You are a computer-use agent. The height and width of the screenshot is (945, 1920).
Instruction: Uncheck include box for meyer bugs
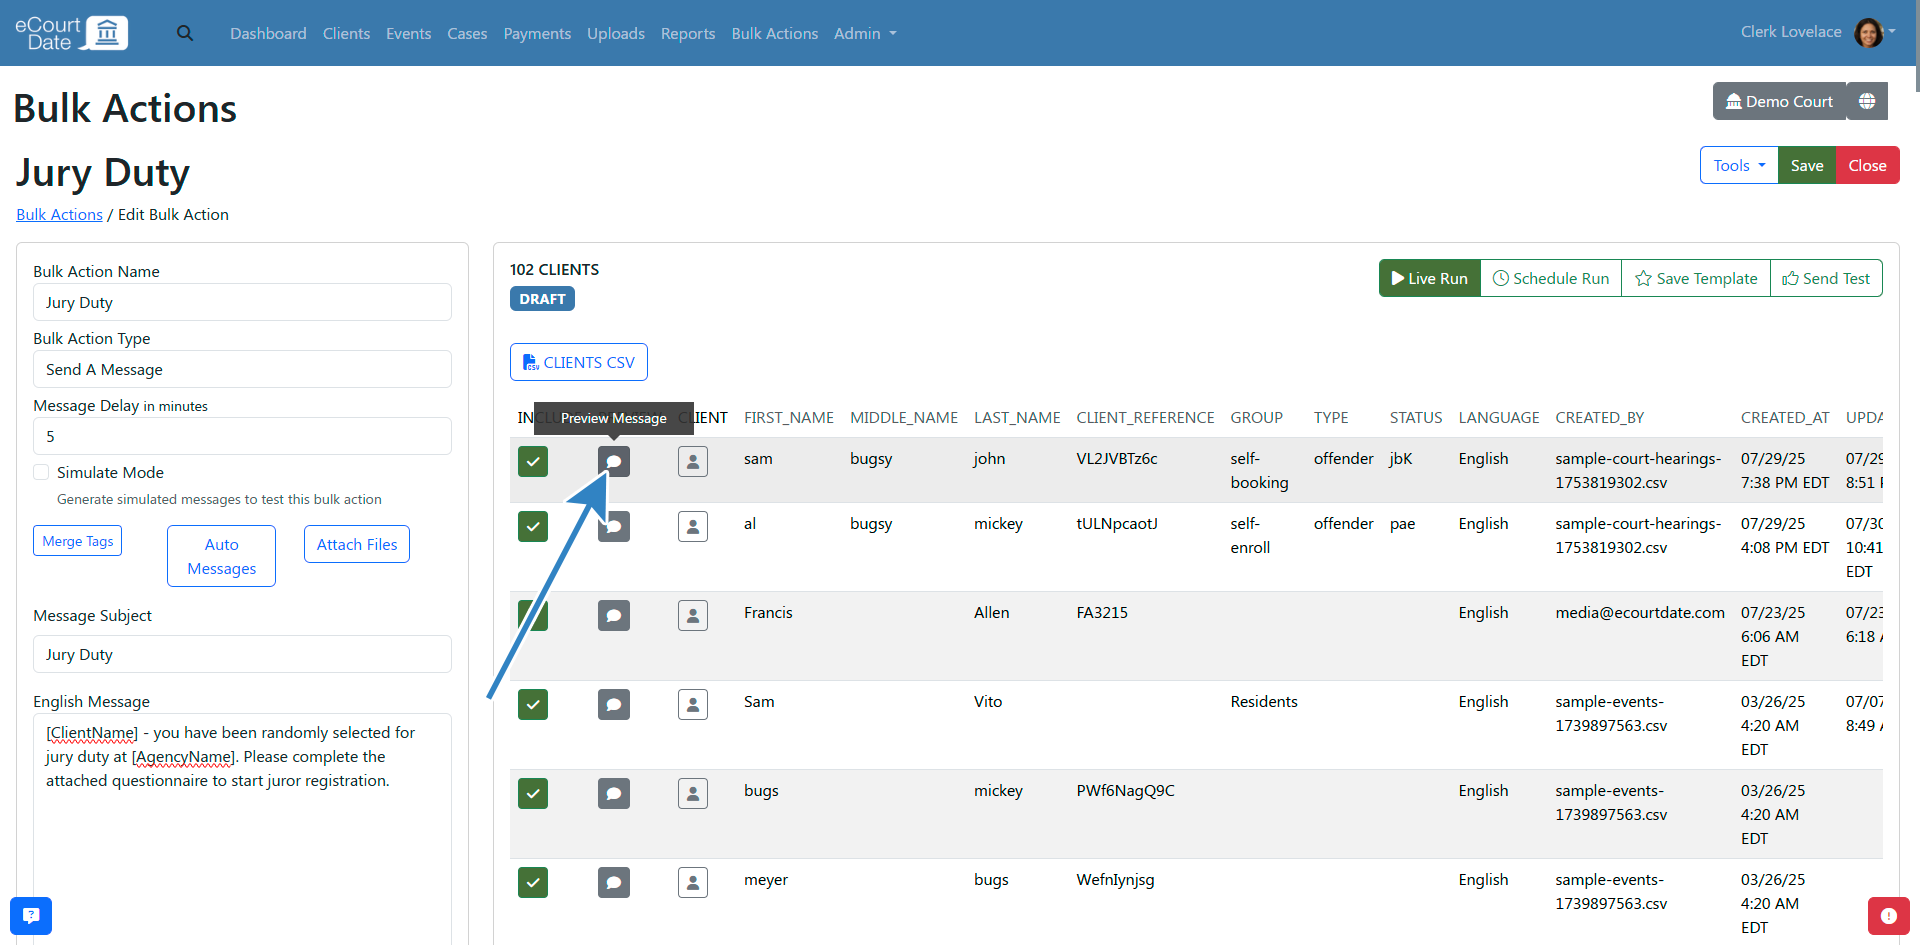coord(533,882)
